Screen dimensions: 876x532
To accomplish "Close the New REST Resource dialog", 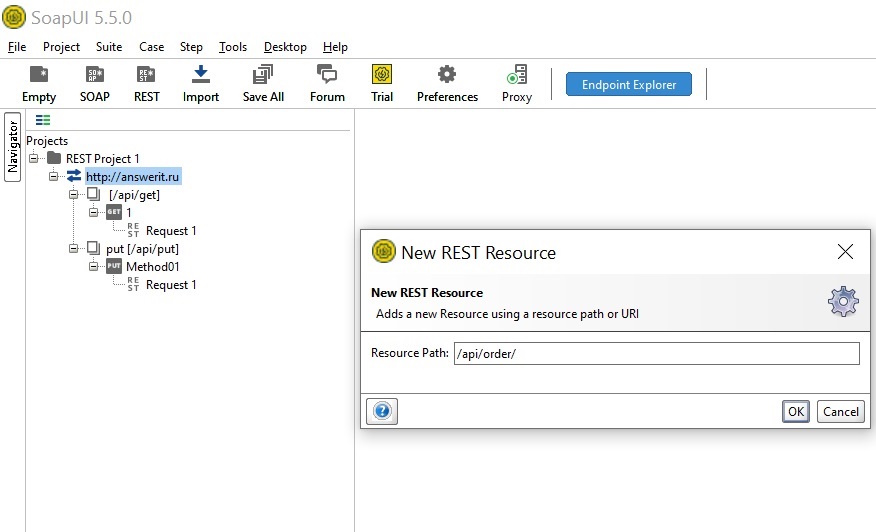I will pyautogui.click(x=845, y=251).
